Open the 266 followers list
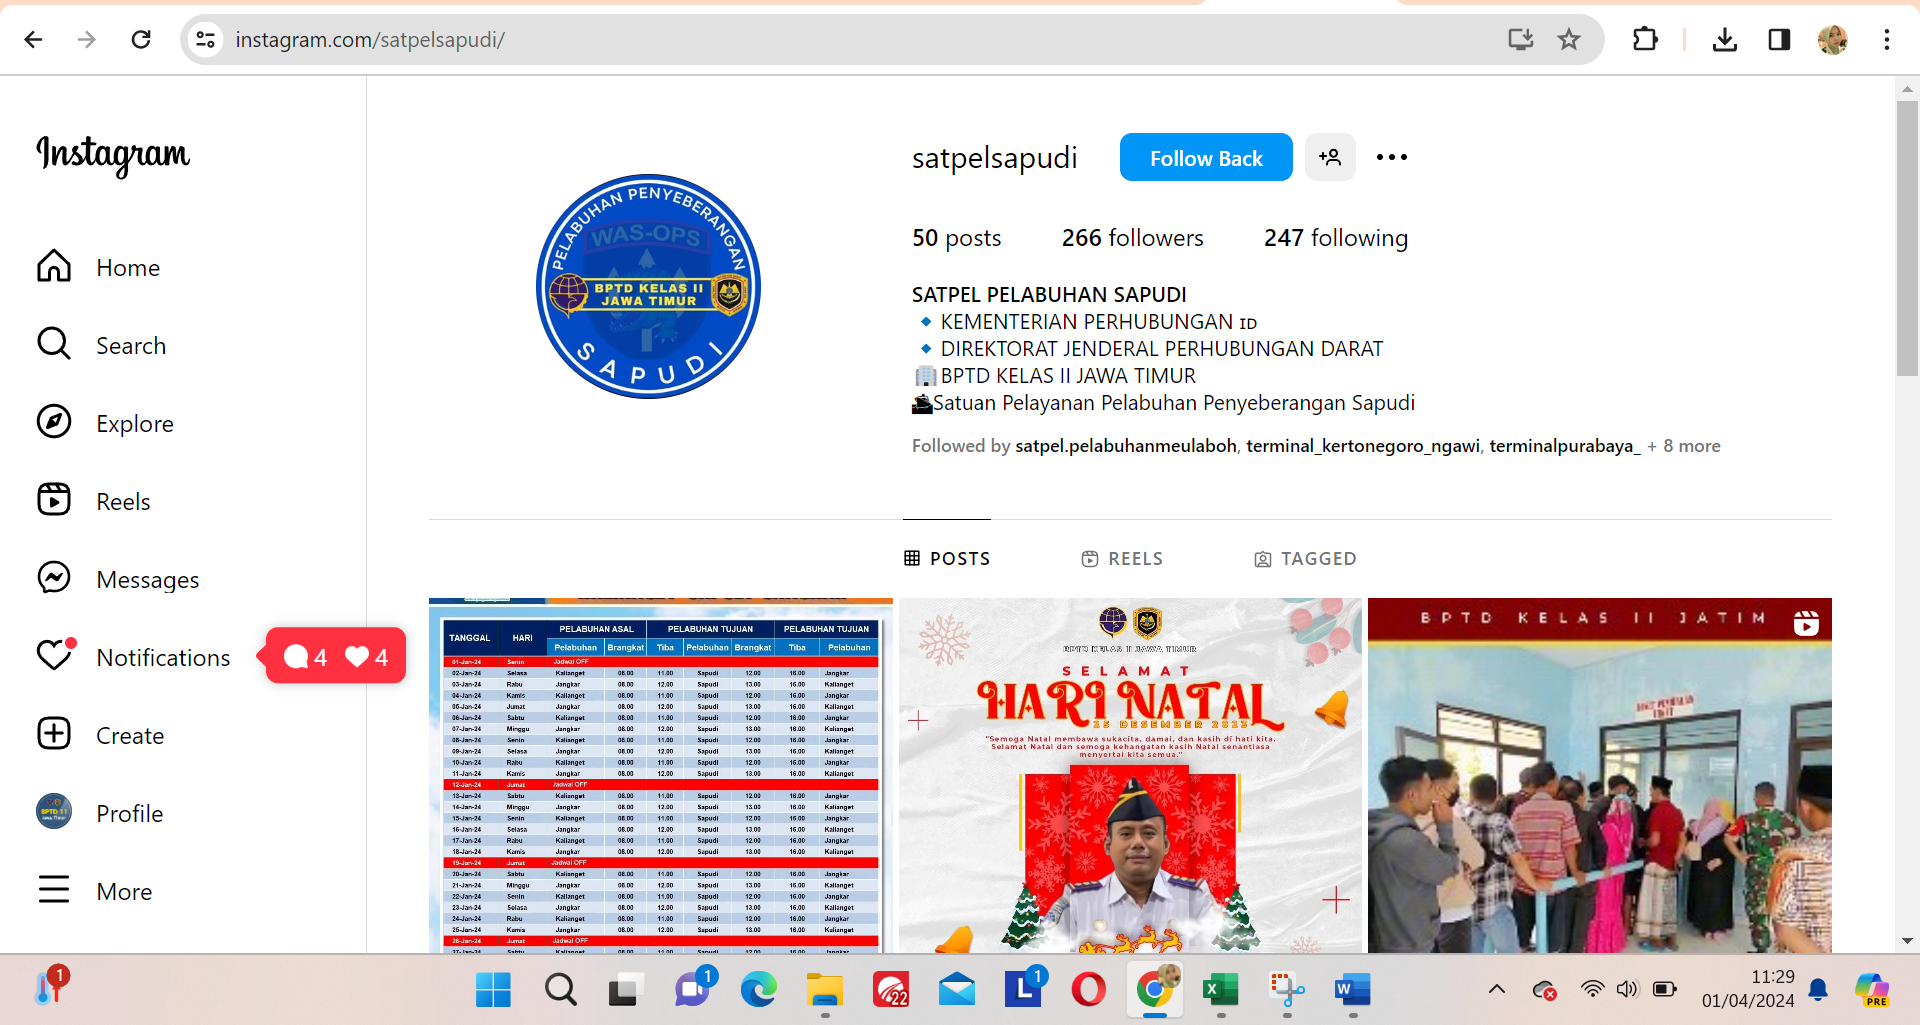The height and width of the screenshot is (1025, 1920). click(1132, 238)
